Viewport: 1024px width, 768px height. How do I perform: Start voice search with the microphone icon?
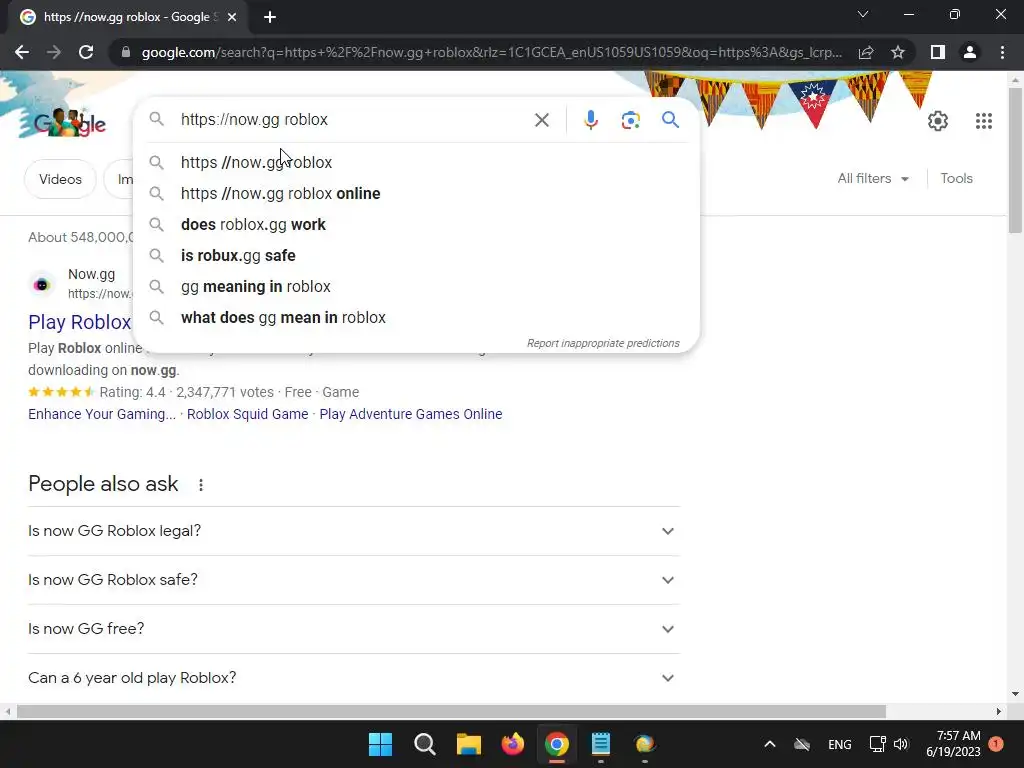(590, 120)
